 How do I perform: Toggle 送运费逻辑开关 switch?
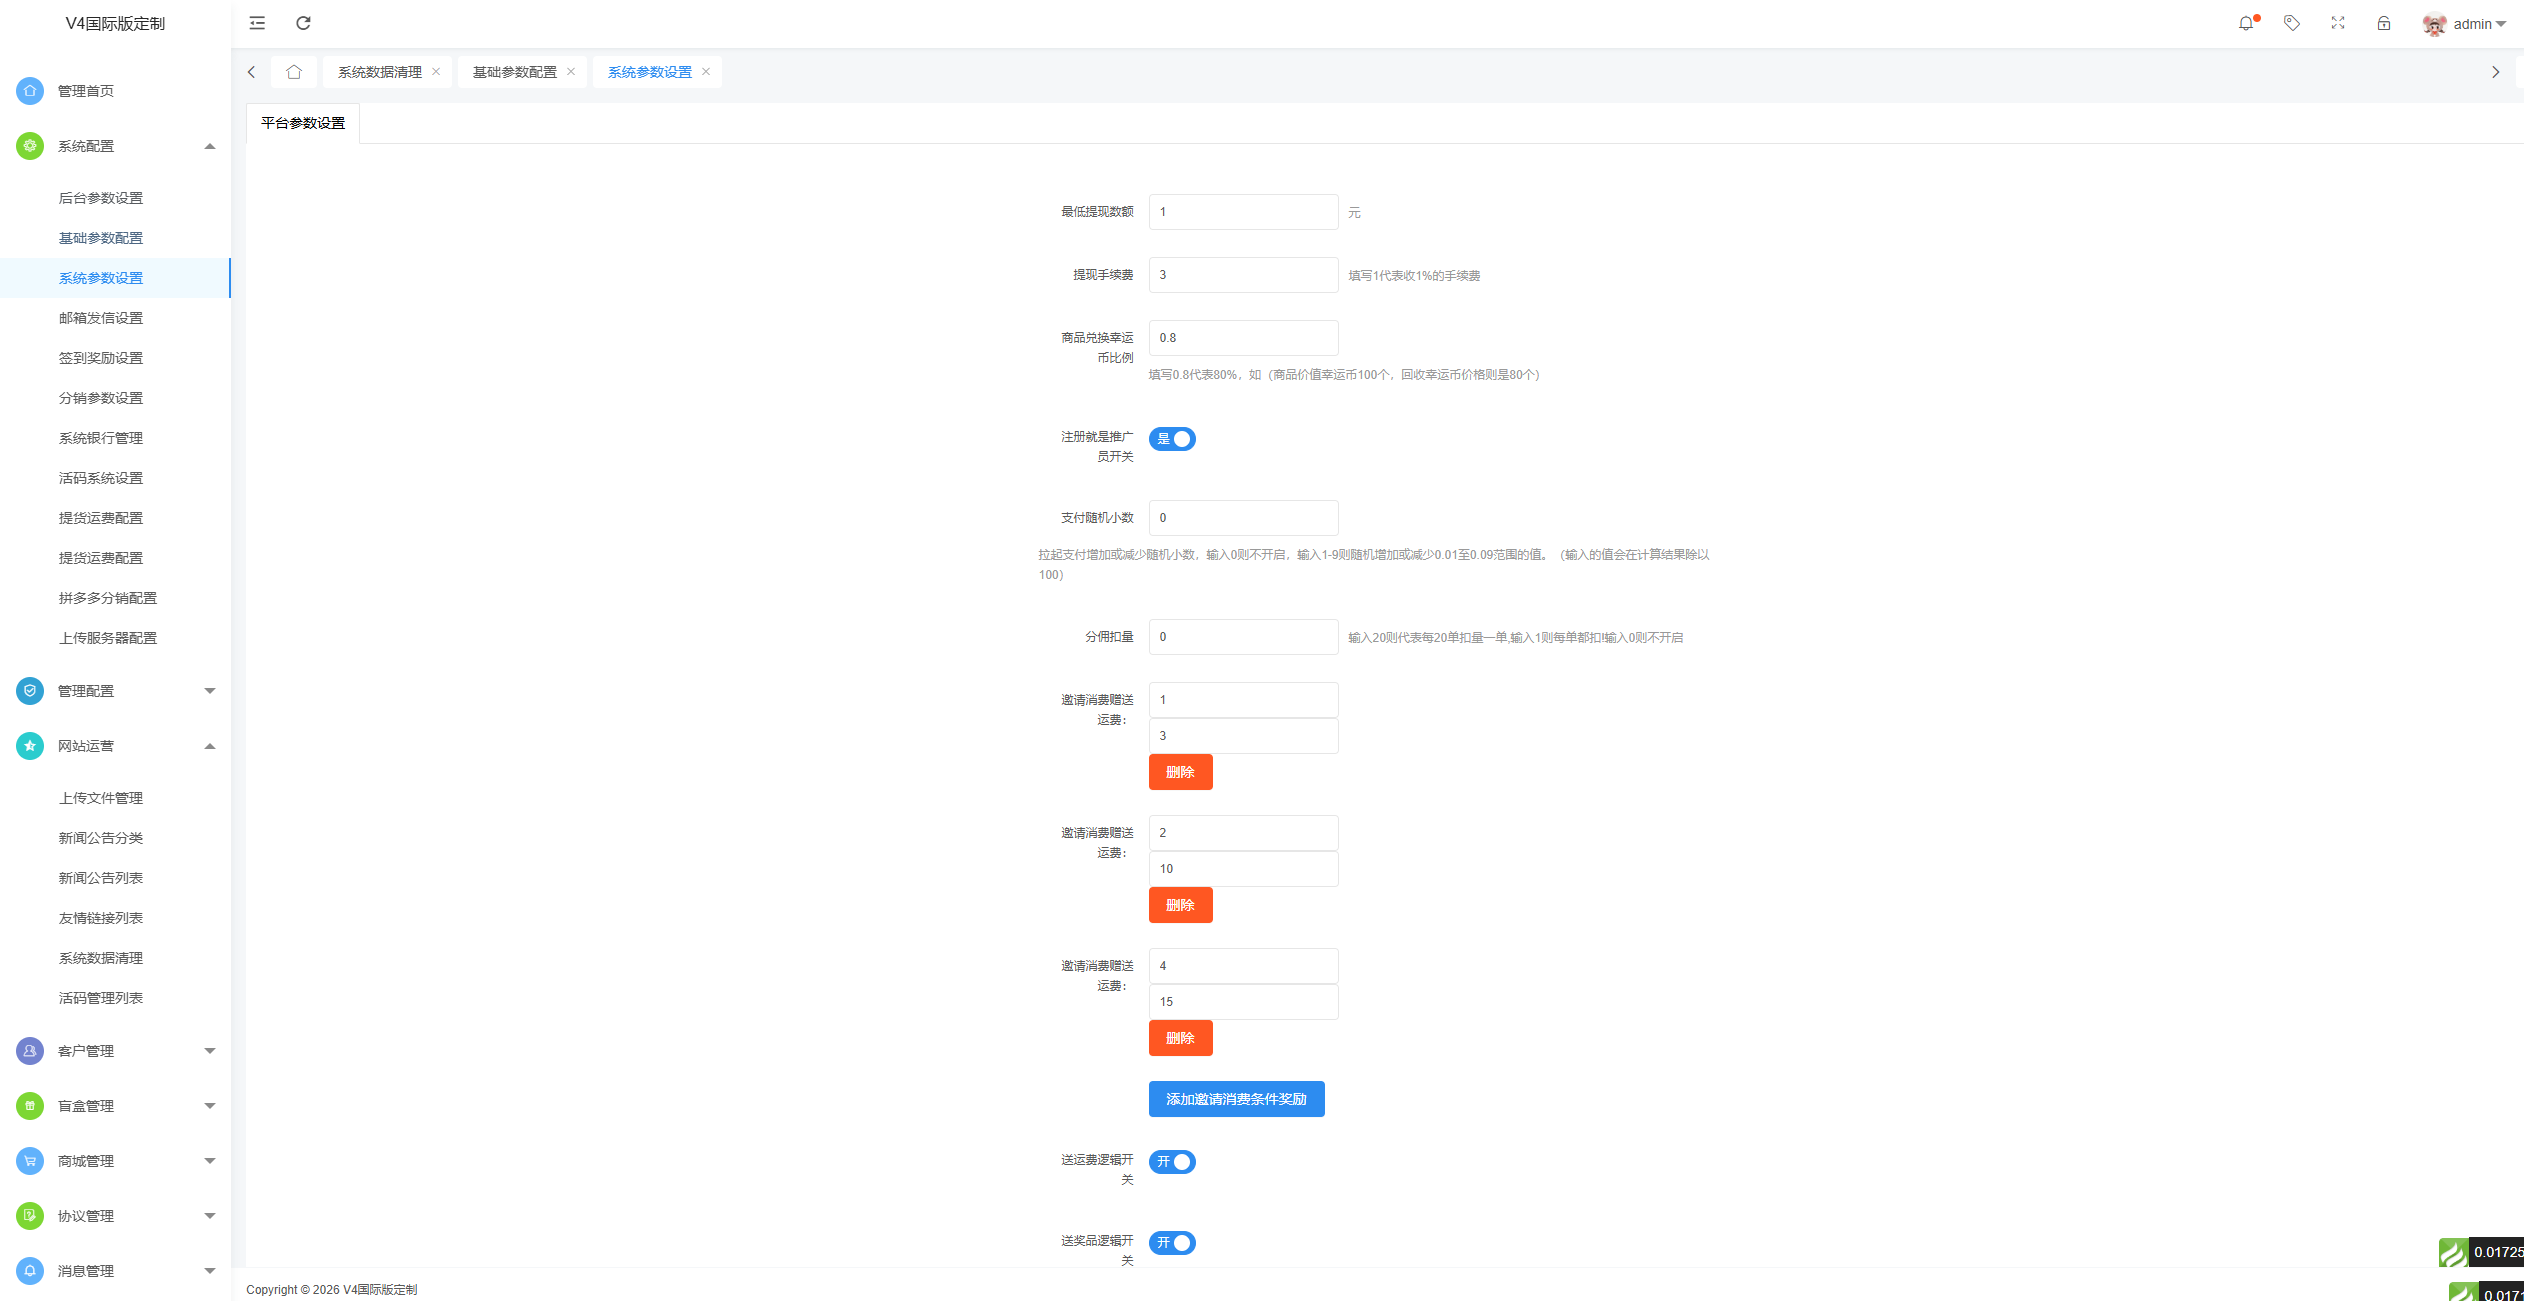coord(1172,1162)
